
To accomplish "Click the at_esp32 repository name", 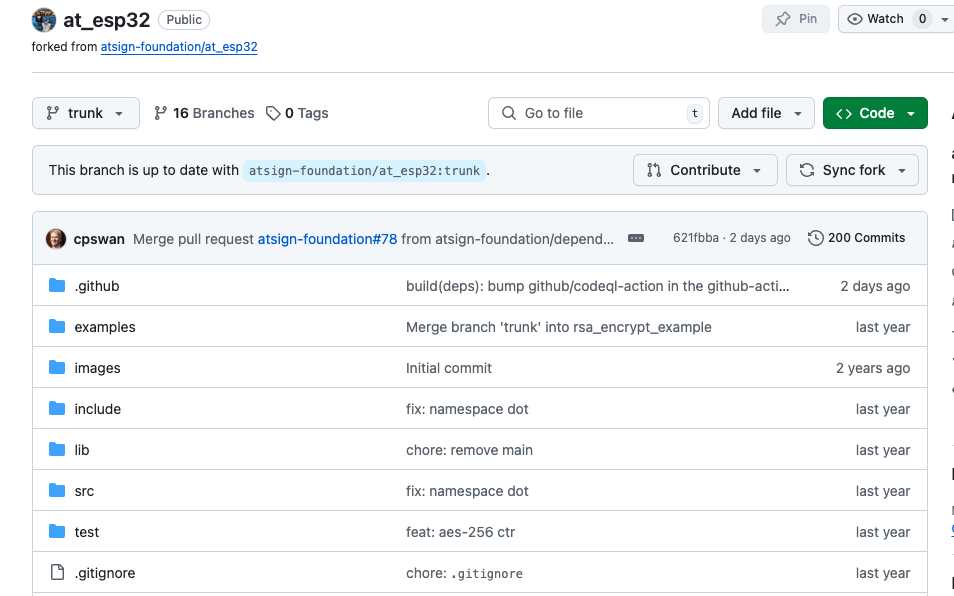I will pos(106,20).
